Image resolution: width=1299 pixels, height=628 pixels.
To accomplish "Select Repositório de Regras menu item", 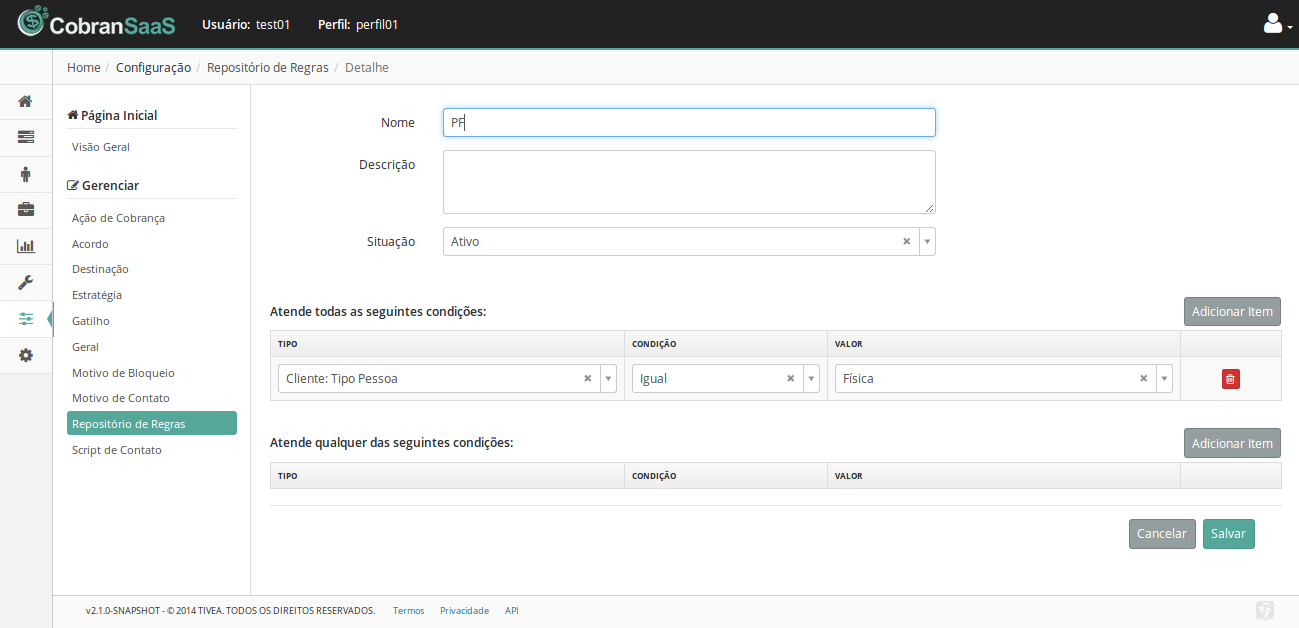I will (x=152, y=423).
